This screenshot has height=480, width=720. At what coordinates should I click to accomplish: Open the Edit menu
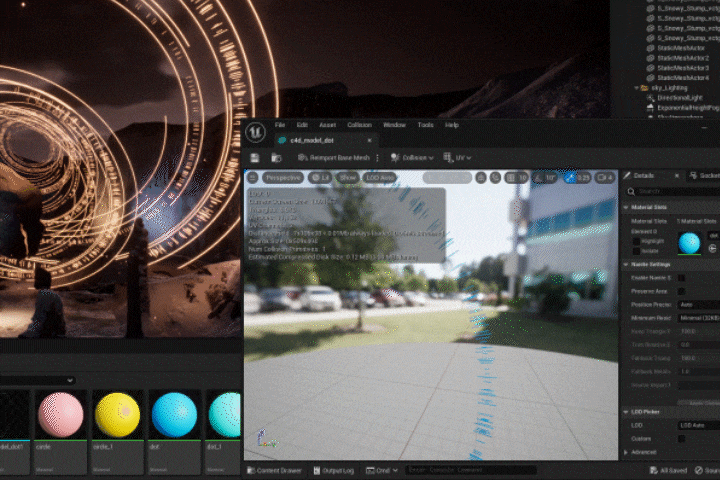[x=302, y=125]
